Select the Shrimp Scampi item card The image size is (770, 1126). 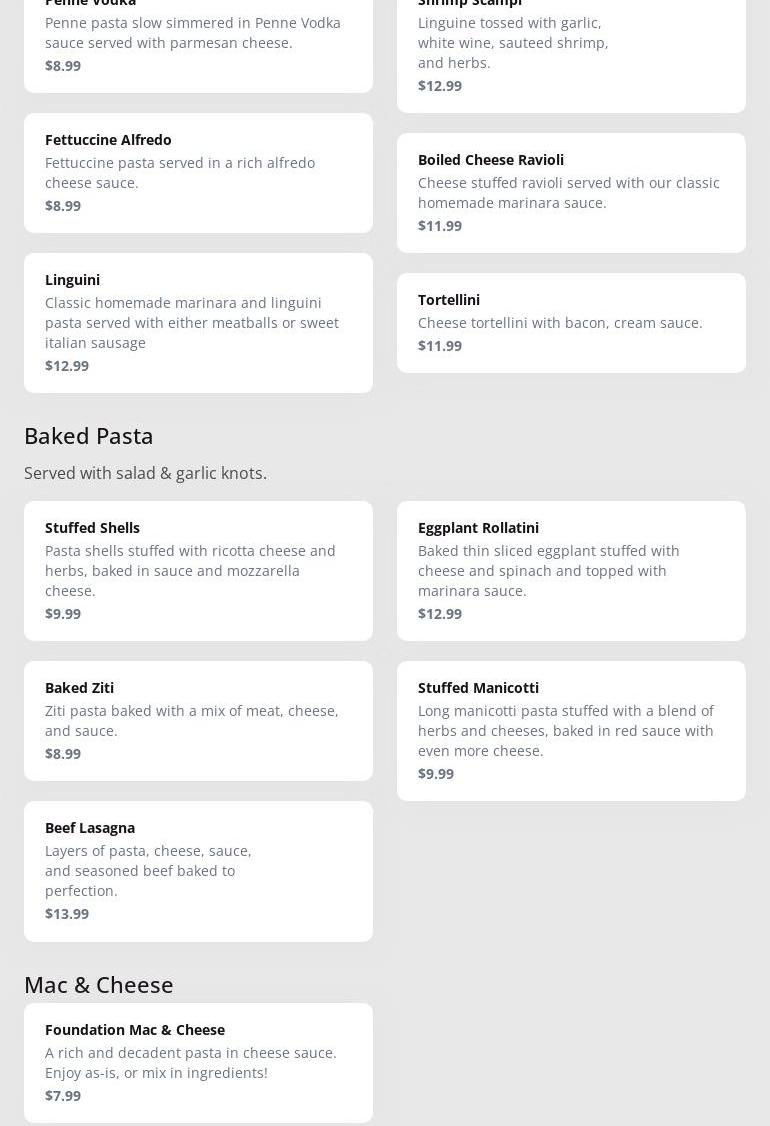tap(571, 50)
